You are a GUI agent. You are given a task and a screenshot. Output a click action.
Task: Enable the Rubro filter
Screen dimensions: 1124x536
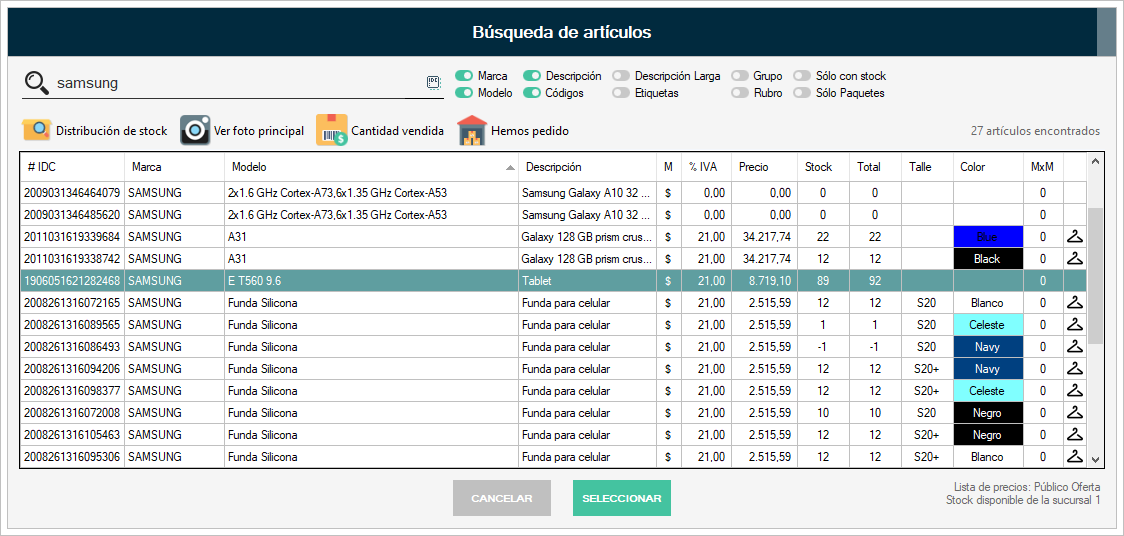tap(740, 93)
